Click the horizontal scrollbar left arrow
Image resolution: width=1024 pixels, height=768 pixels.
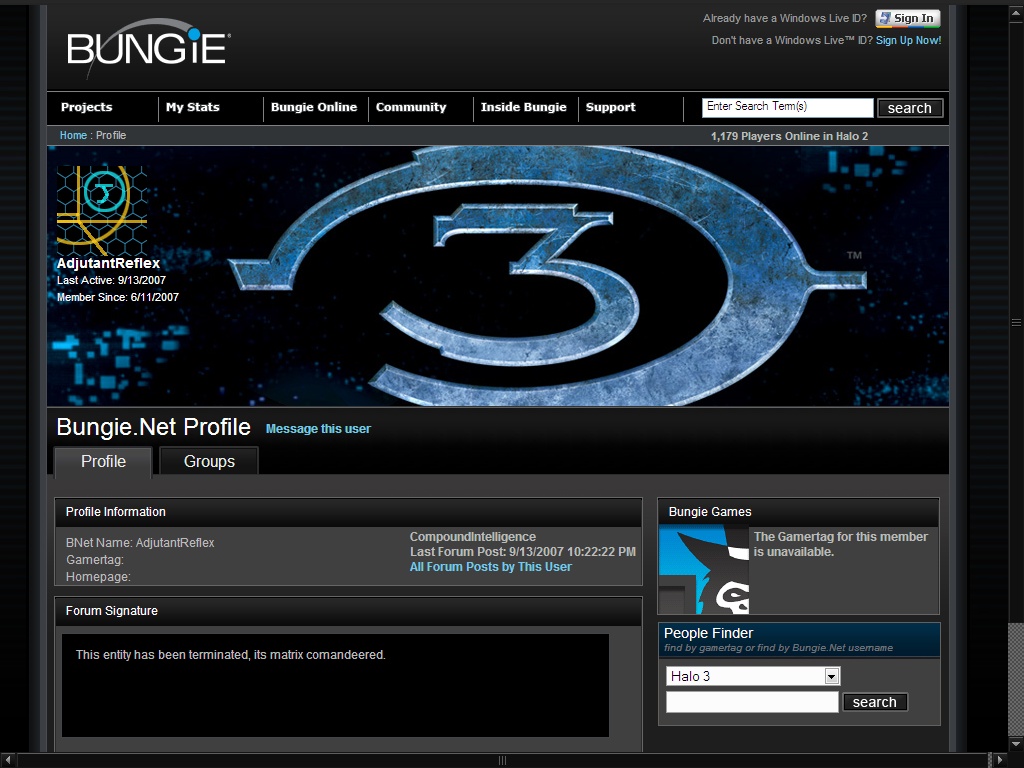pyautogui.click(x=7, y=760)
